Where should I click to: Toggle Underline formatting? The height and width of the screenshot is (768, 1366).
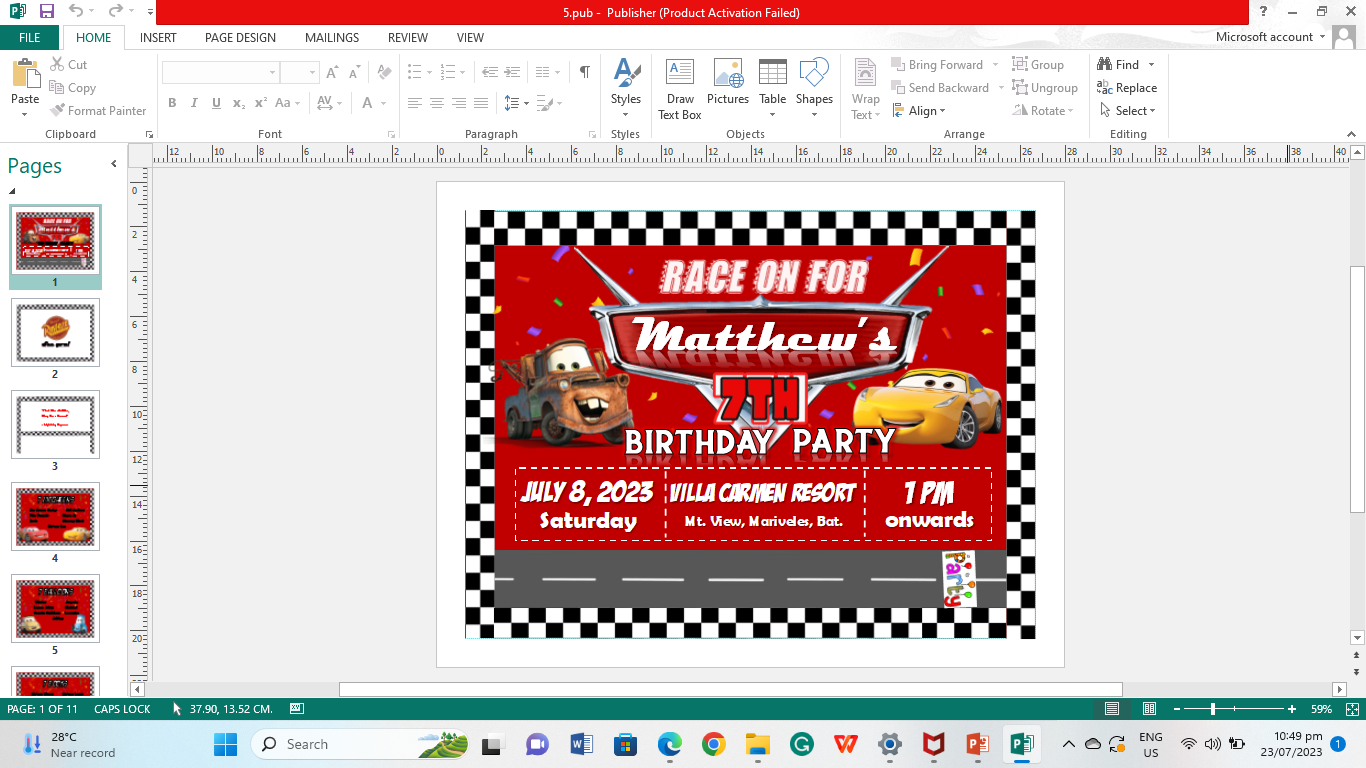point(216,103)
